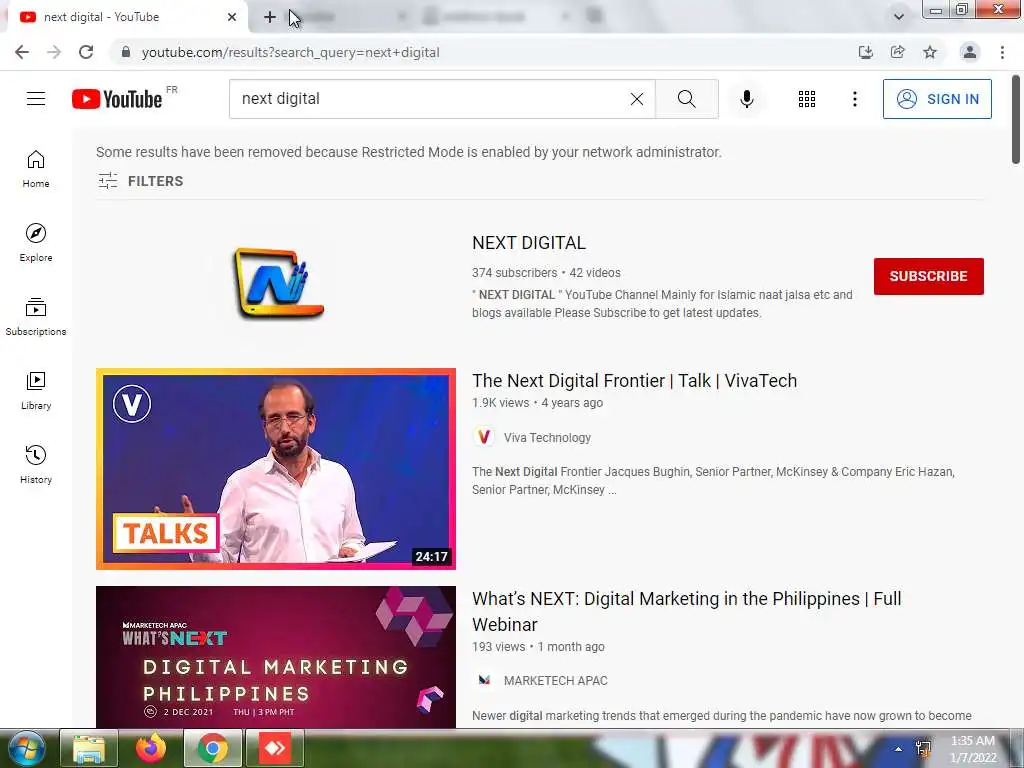
Task: Open a new tab with the plus button
Action: pyautogui.click(x=270, y=17)
